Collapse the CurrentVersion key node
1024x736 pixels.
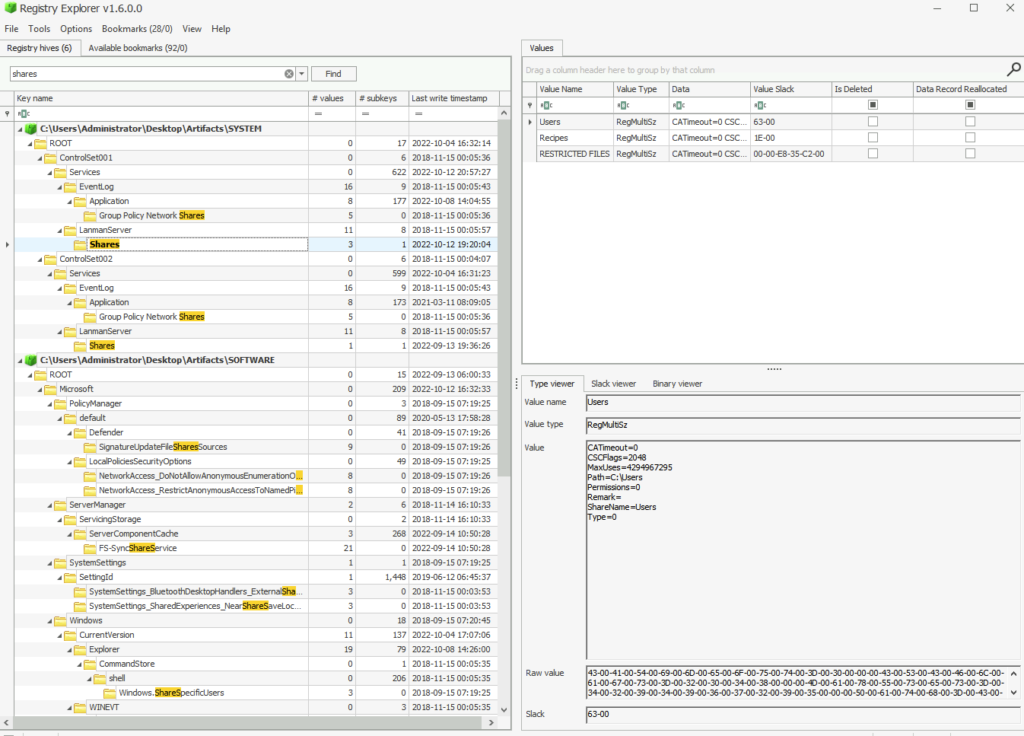coord(60,635)
